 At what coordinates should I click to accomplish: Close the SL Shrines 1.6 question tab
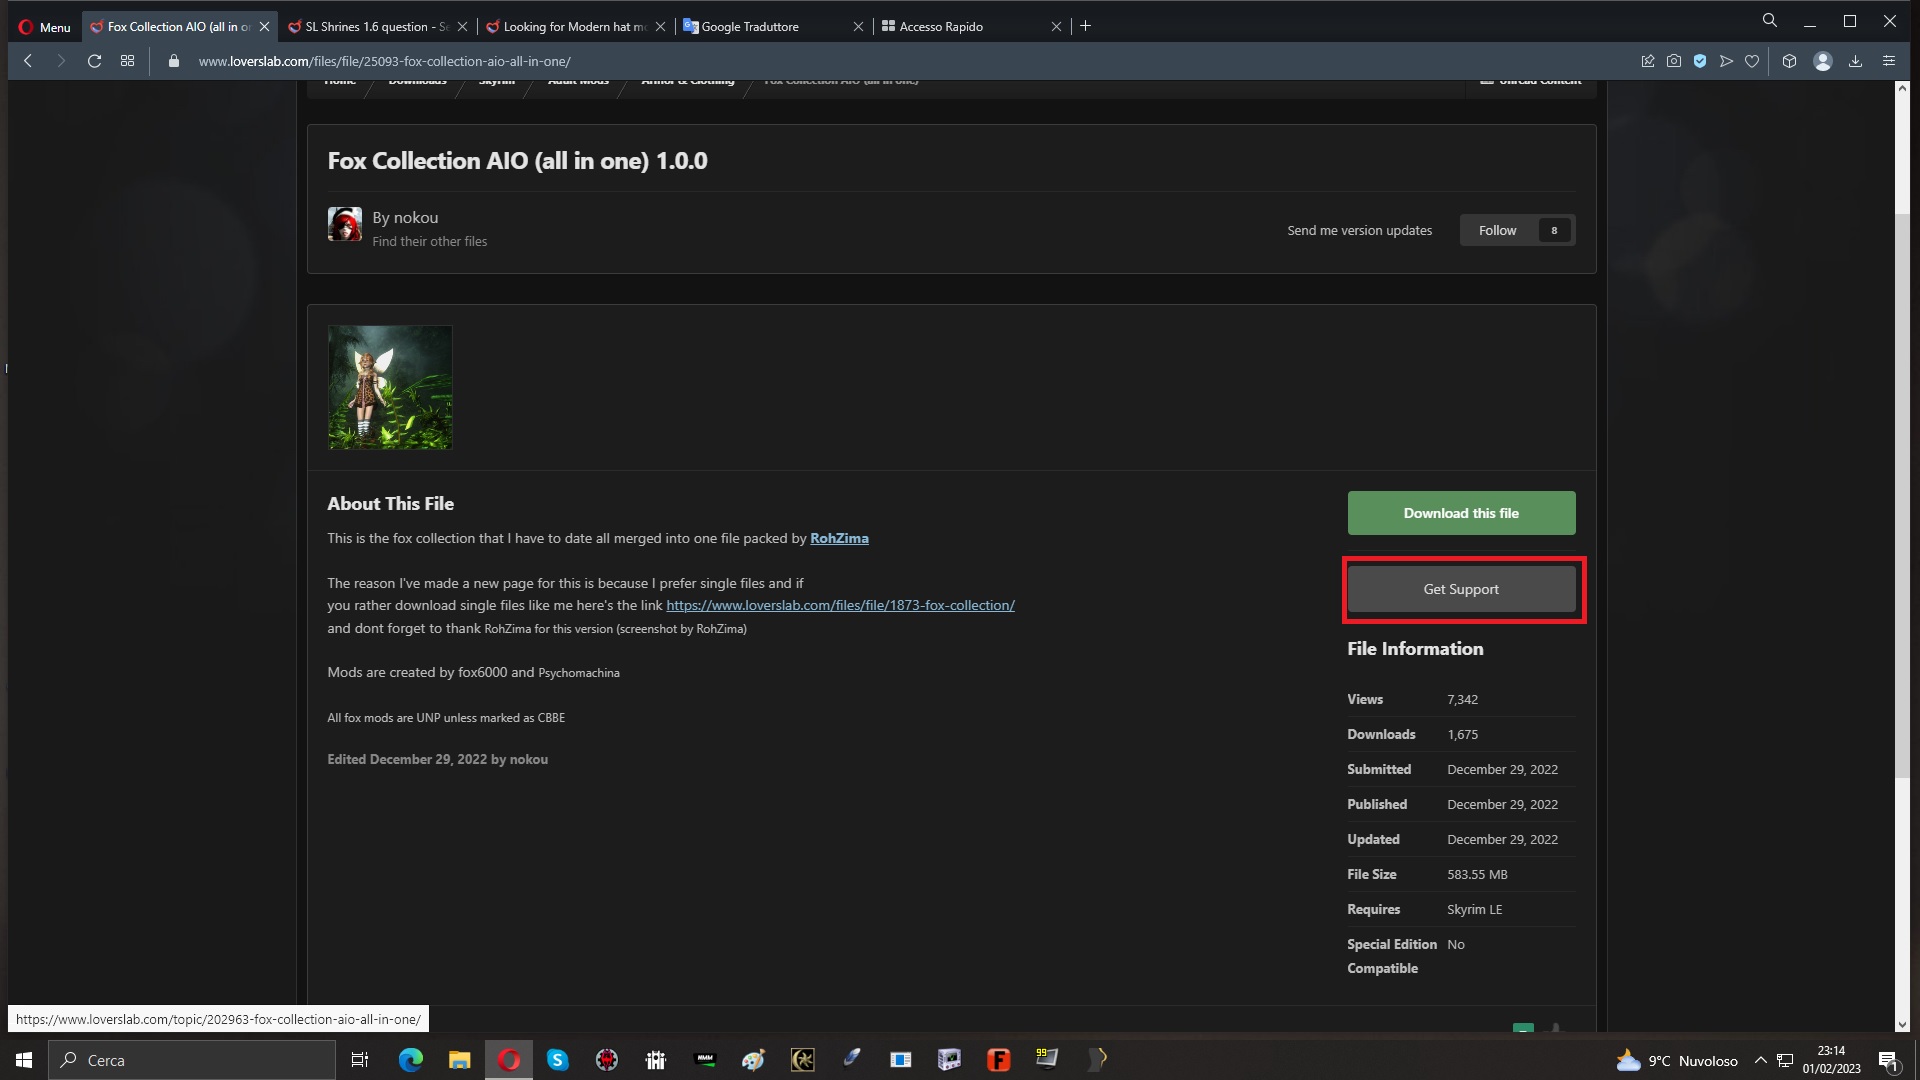pyautogui.click(x=462, y=27)
